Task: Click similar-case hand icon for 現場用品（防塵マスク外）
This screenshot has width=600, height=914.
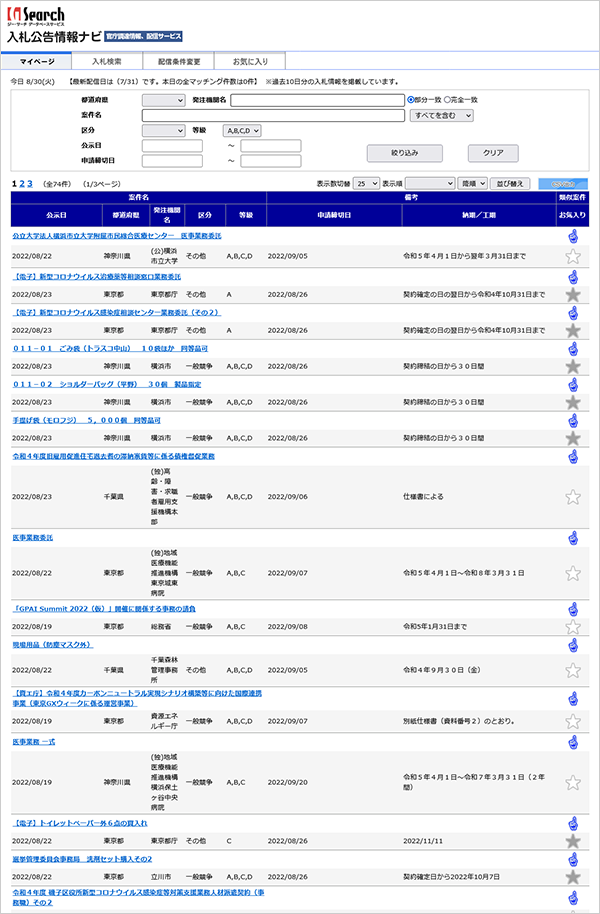Action: coord(573,645)
